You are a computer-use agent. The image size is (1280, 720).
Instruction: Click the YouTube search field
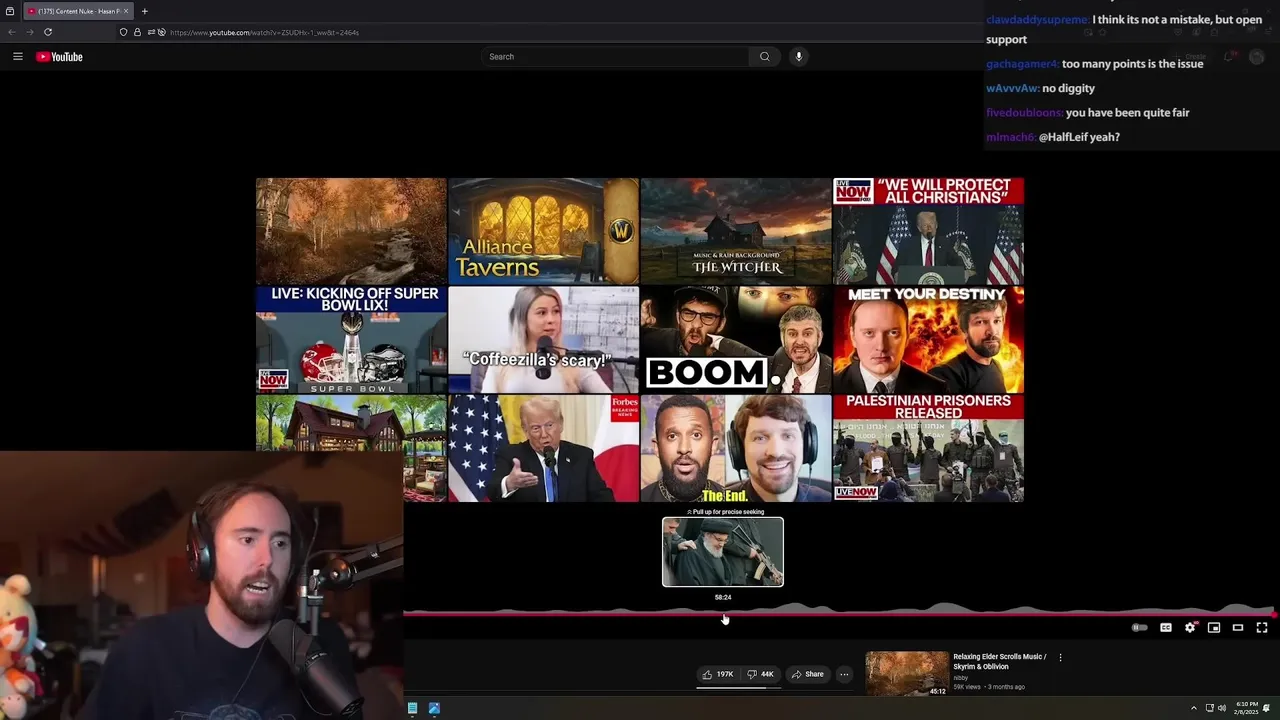pyautogui.click(x=616, y=57)
